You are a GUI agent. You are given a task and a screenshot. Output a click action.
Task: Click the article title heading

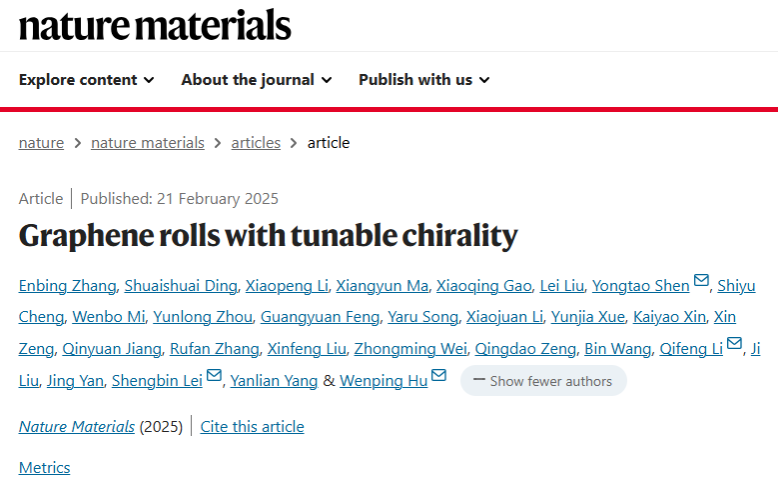pos(268,236)
